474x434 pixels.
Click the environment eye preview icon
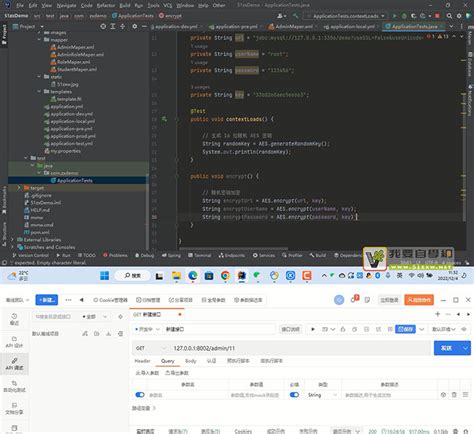click(464, 329)
